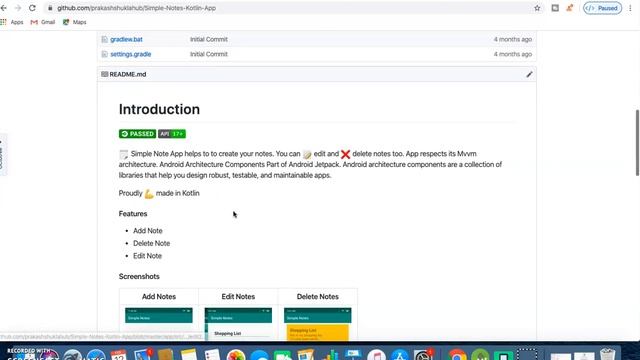Viewport: 640px width, 360px height.
Task: Open Calendar from the Dock
Action: 118,354
